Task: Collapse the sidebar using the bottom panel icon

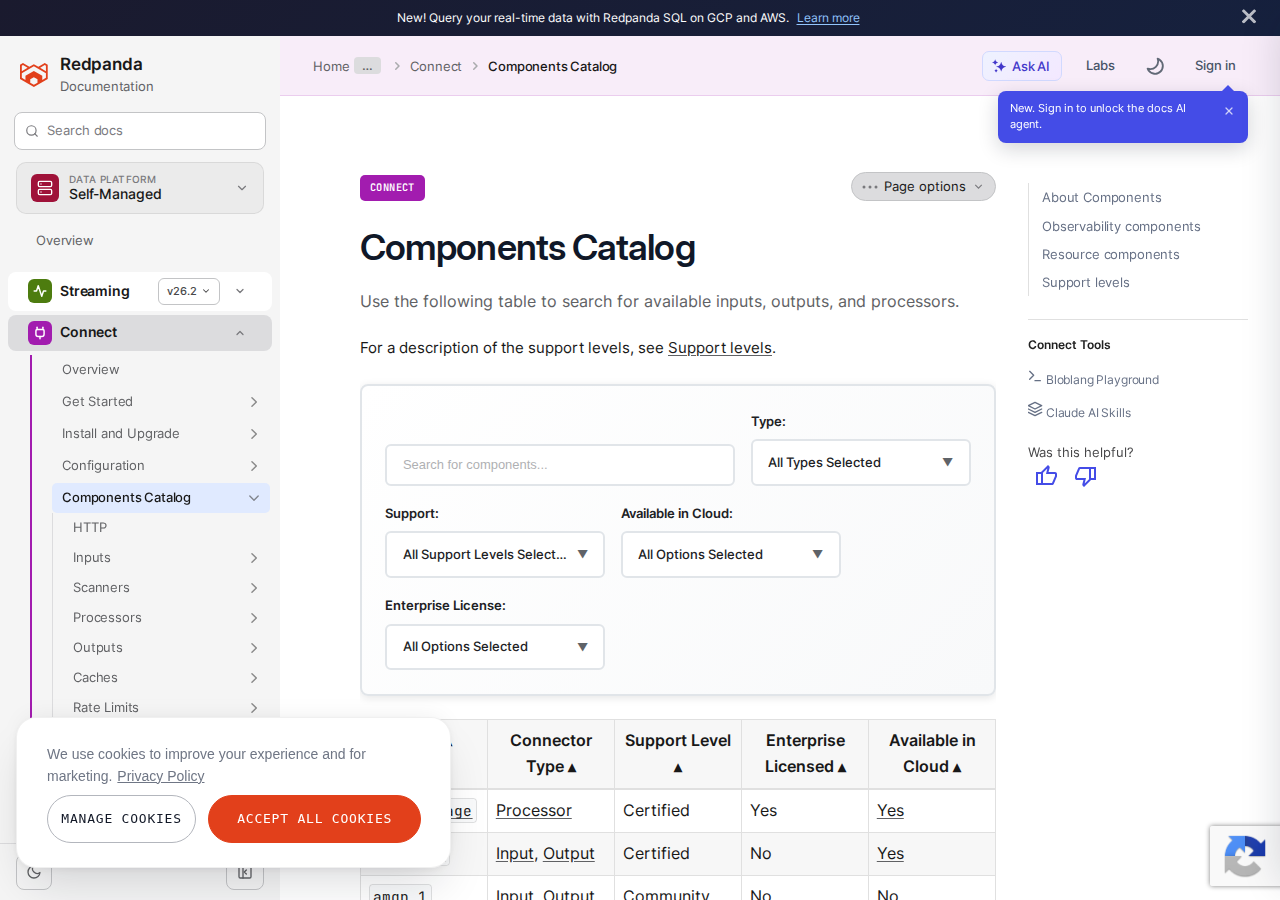Action: point(245,872)
